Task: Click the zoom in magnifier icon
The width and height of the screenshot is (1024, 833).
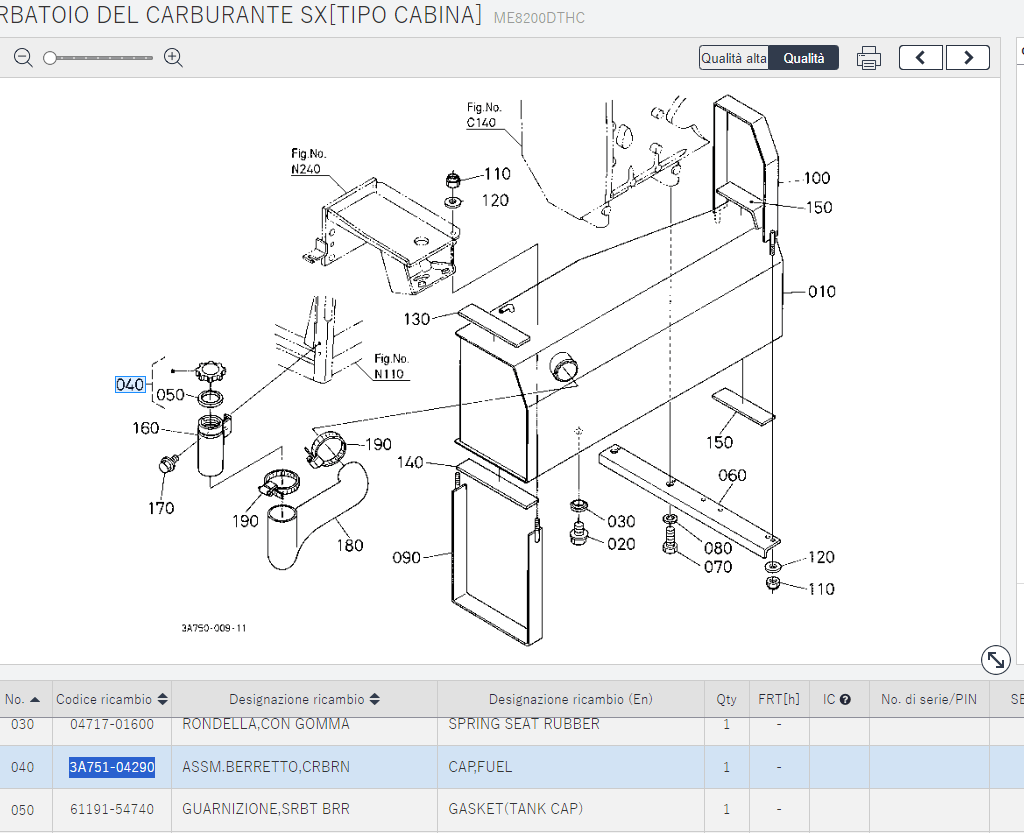Action: [173, 58]
